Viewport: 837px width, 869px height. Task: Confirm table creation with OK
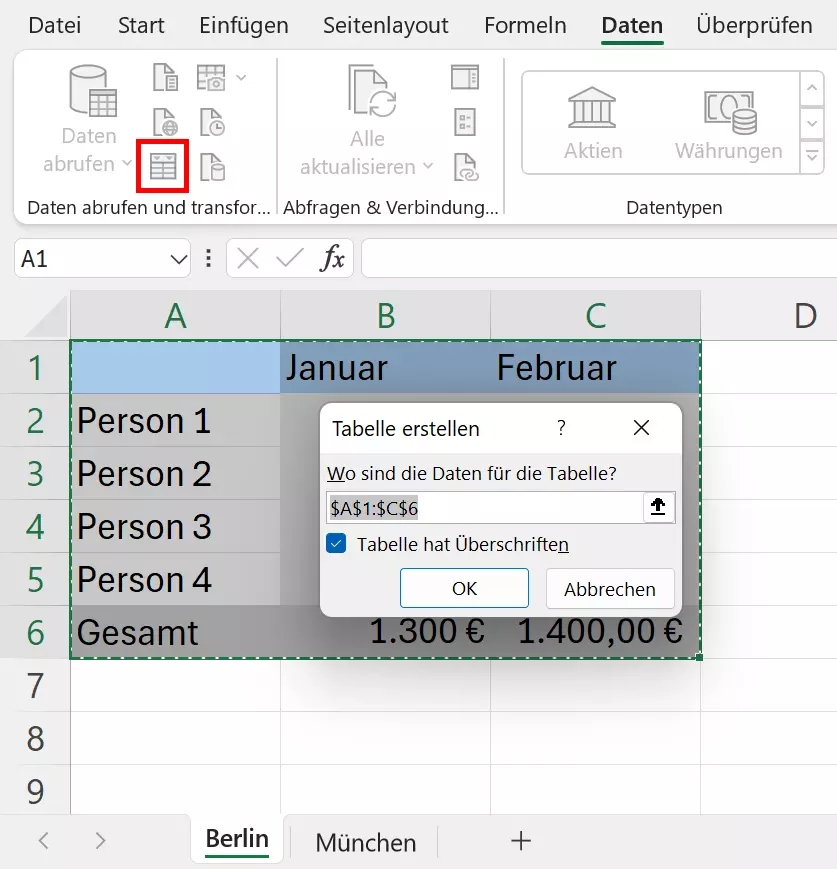pyautogui.click(x=464, y=588)
